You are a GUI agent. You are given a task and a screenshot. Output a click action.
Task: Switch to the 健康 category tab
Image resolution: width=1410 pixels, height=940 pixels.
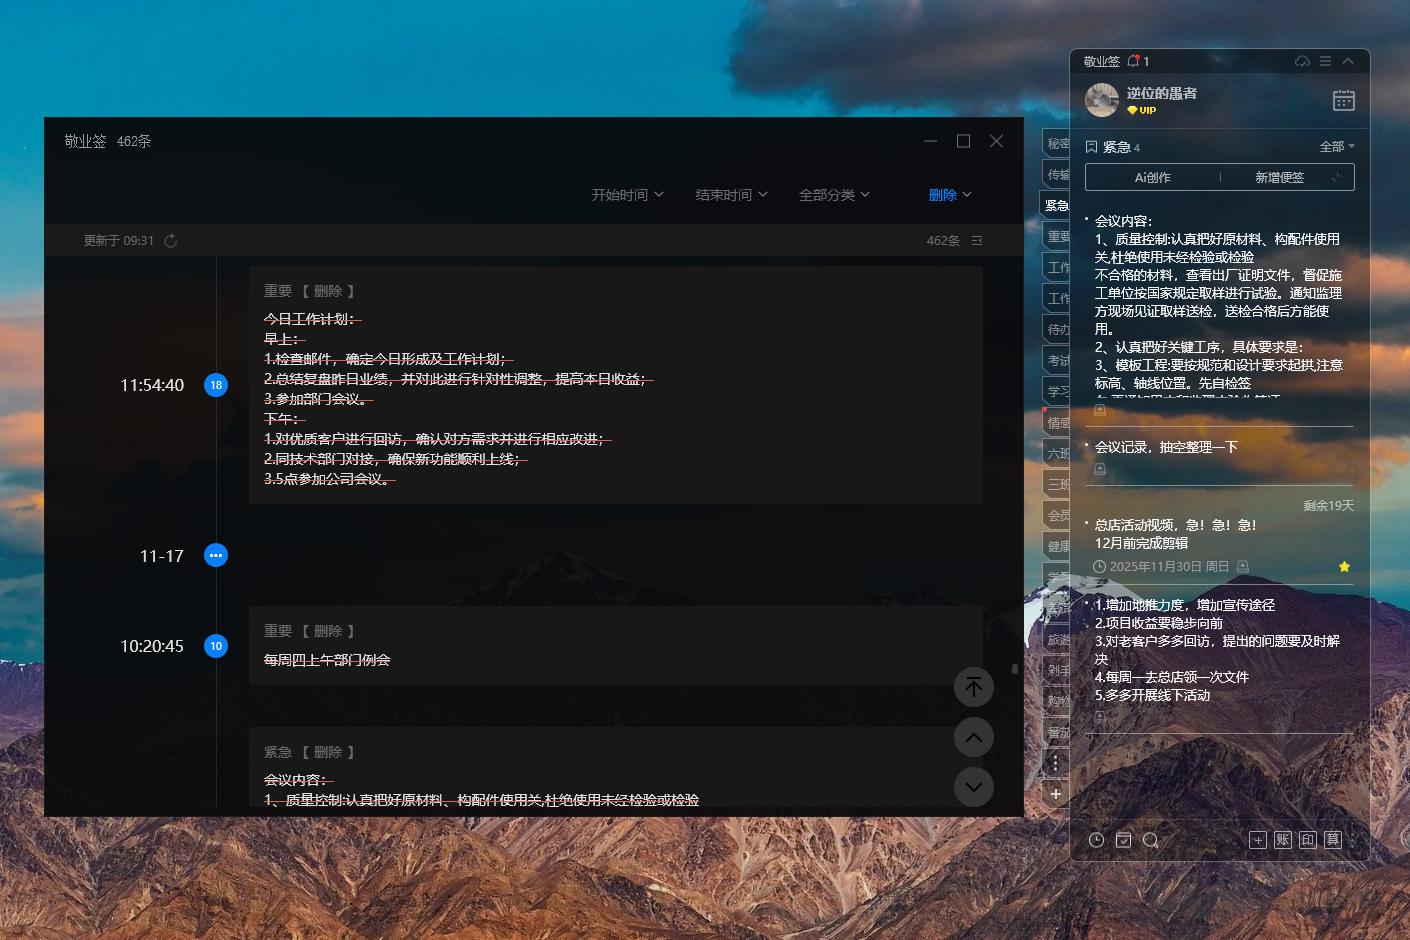tap(1057, 545)
